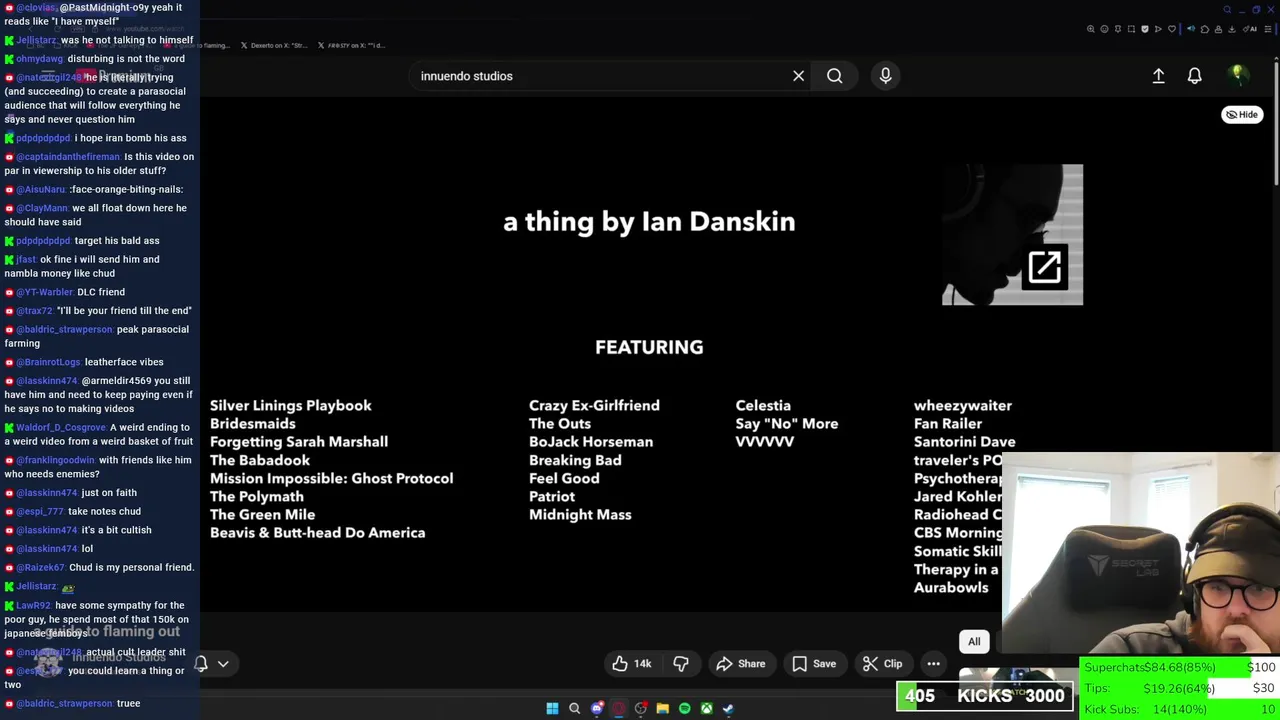Click browser snapshot capture icon
The image size is (1280, 720).
click(1131, 29)
